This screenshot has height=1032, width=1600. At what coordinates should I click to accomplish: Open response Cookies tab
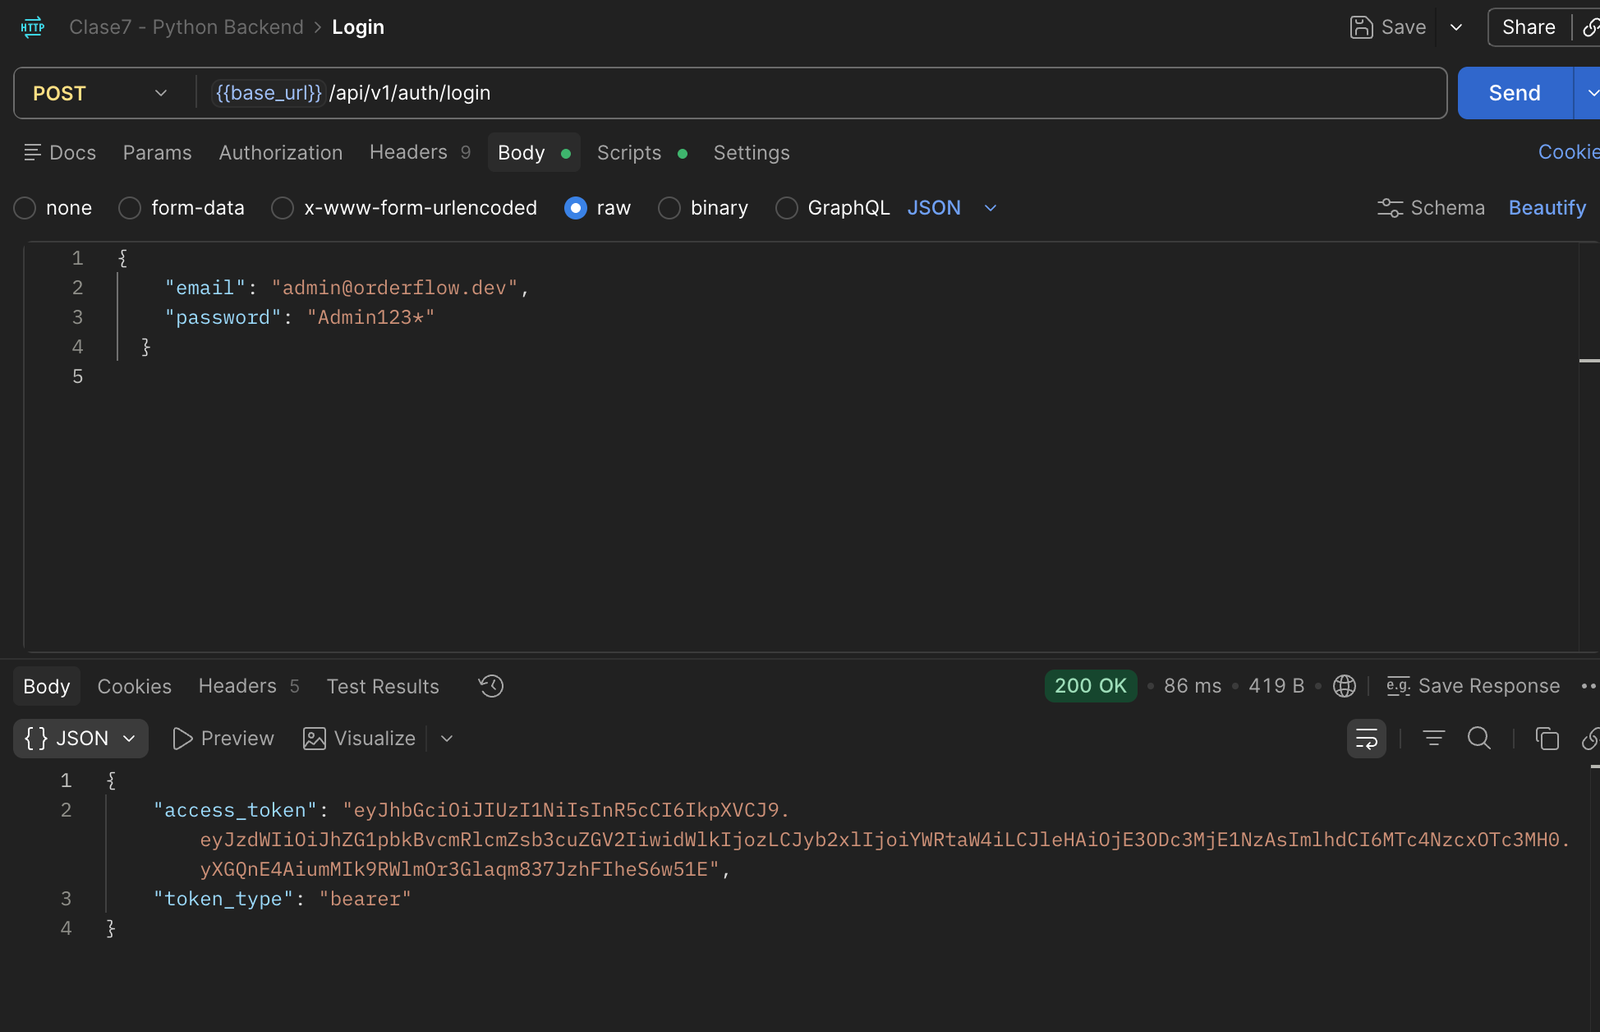coord(134,686)
